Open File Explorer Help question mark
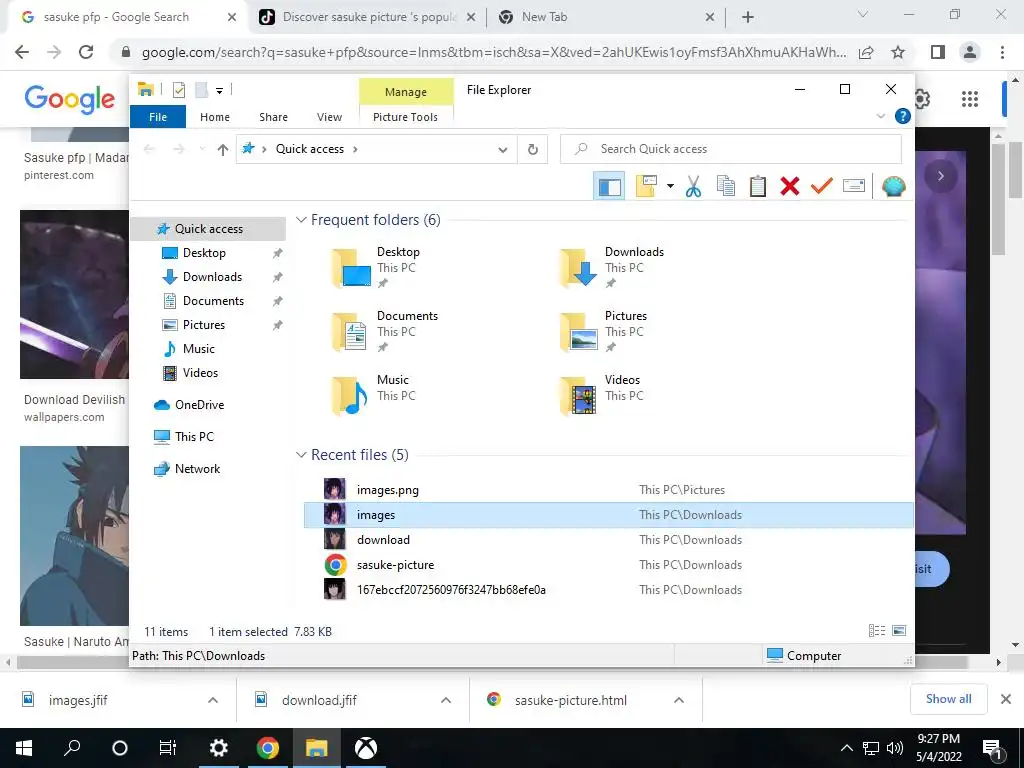Screen dimensions: 1024x768 tap(903, 116)
